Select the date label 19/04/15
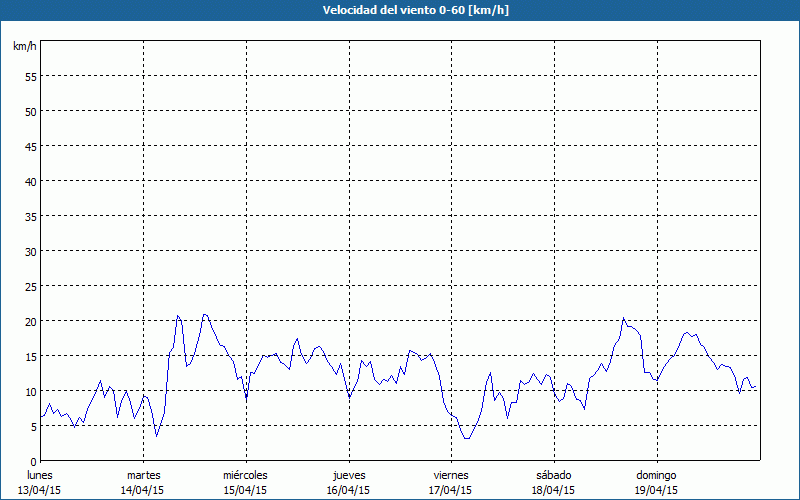Image resolution: width=800 pixels, height=500 pixels. coord(657,490)
